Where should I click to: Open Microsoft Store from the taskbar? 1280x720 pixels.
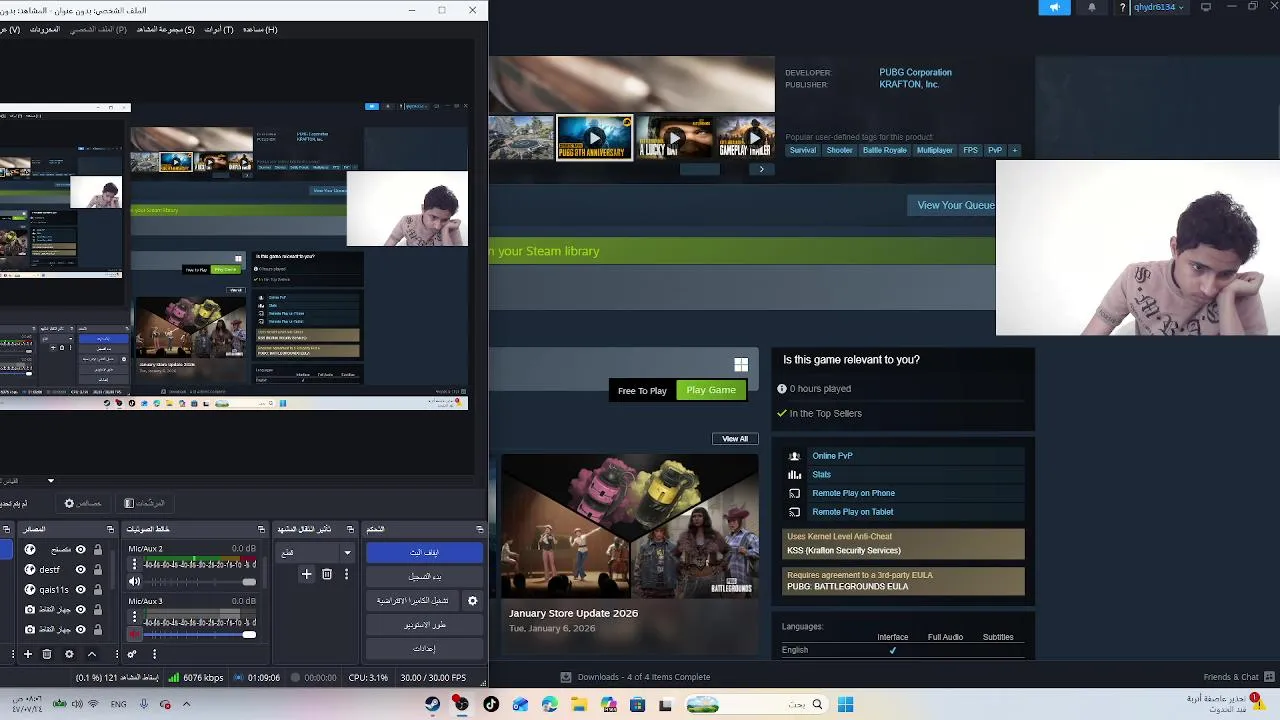click(x=637, y=705)
